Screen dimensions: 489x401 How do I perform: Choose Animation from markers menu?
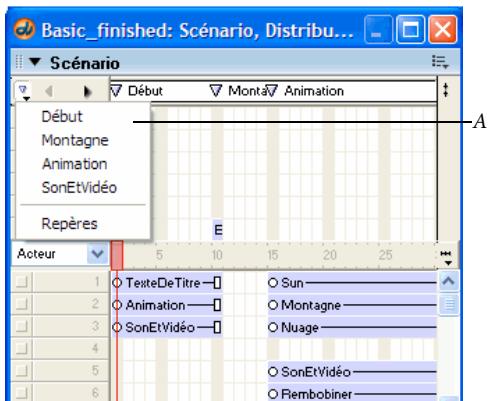tap(75, 164)
